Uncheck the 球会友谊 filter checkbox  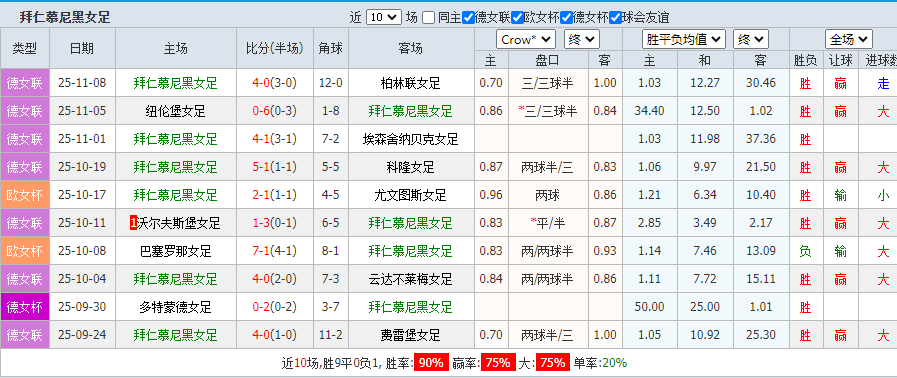click(616, 18)
